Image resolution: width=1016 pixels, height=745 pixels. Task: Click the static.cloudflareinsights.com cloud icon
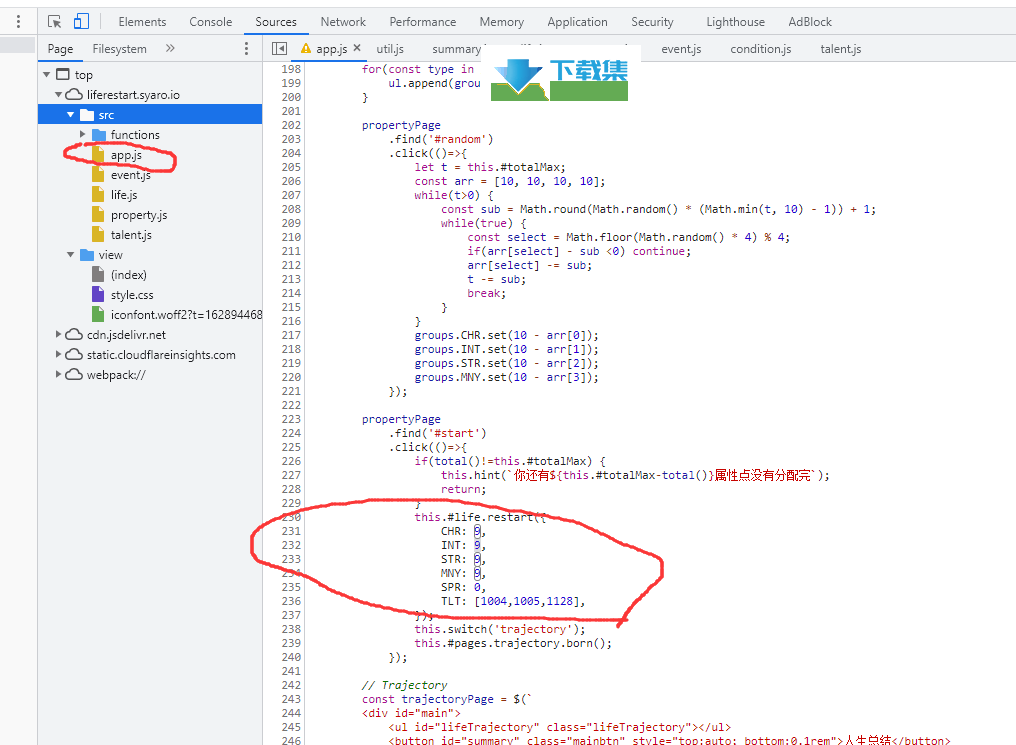coord(75,354)
